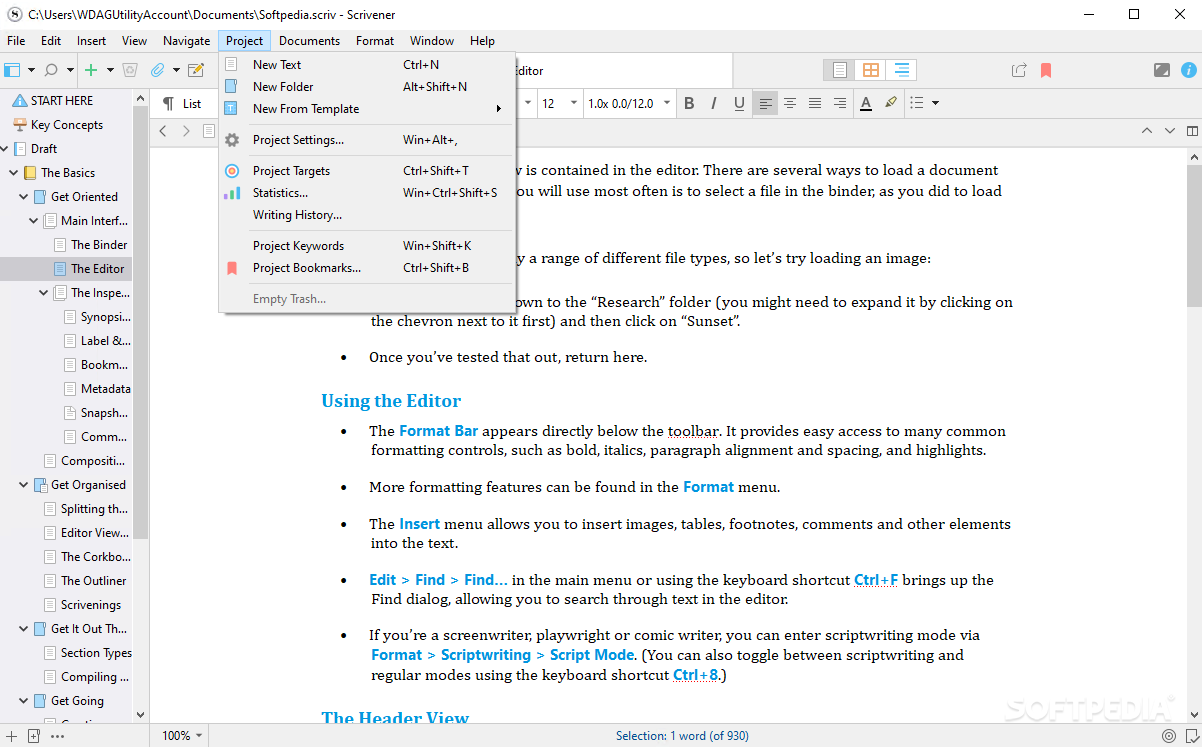This screenshot has height=747, width=1202.
Task: Switch to Outliner view mode
Action: coord(902,70)
